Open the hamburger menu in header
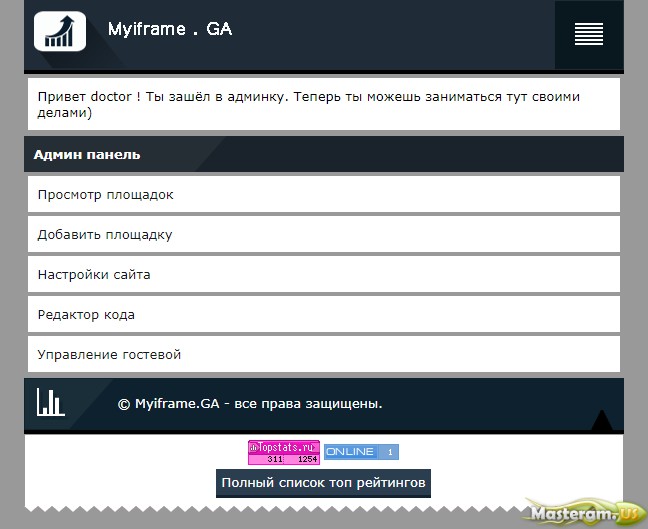 [x=589, y=34]
